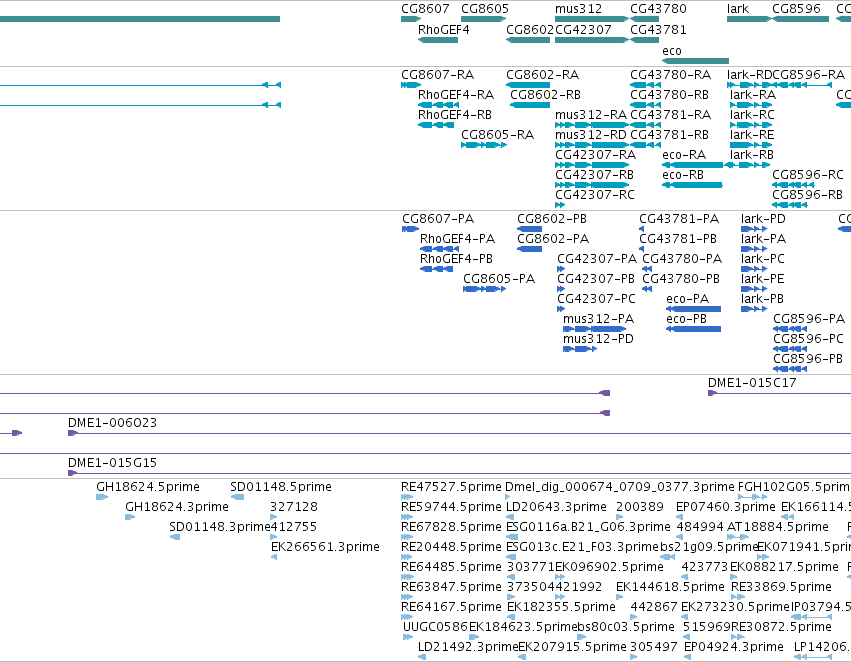Screen dimensions: 851x662
Task: Open the LD20643.3prime EST label
Action: [556, 507]
